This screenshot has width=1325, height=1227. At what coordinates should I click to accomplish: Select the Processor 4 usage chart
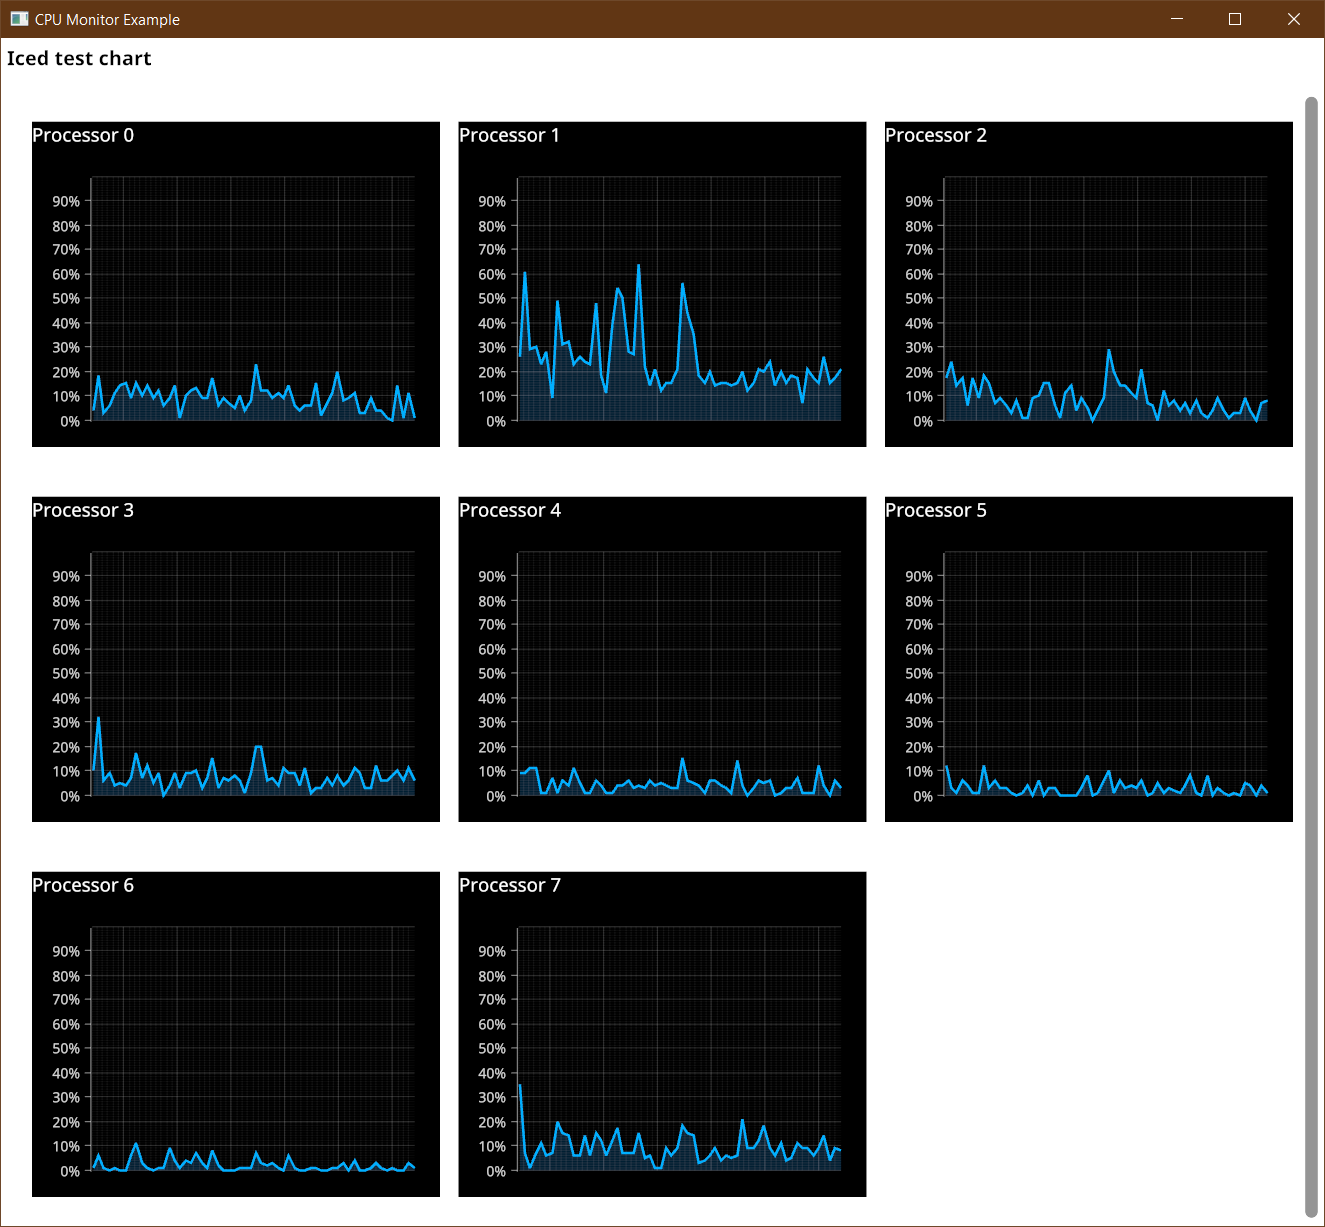tap(661, 658)
